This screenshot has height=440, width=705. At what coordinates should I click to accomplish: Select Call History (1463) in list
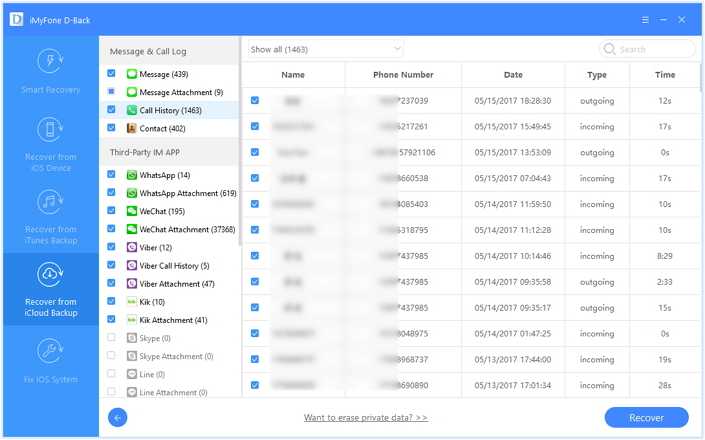(x=173, y=110)
